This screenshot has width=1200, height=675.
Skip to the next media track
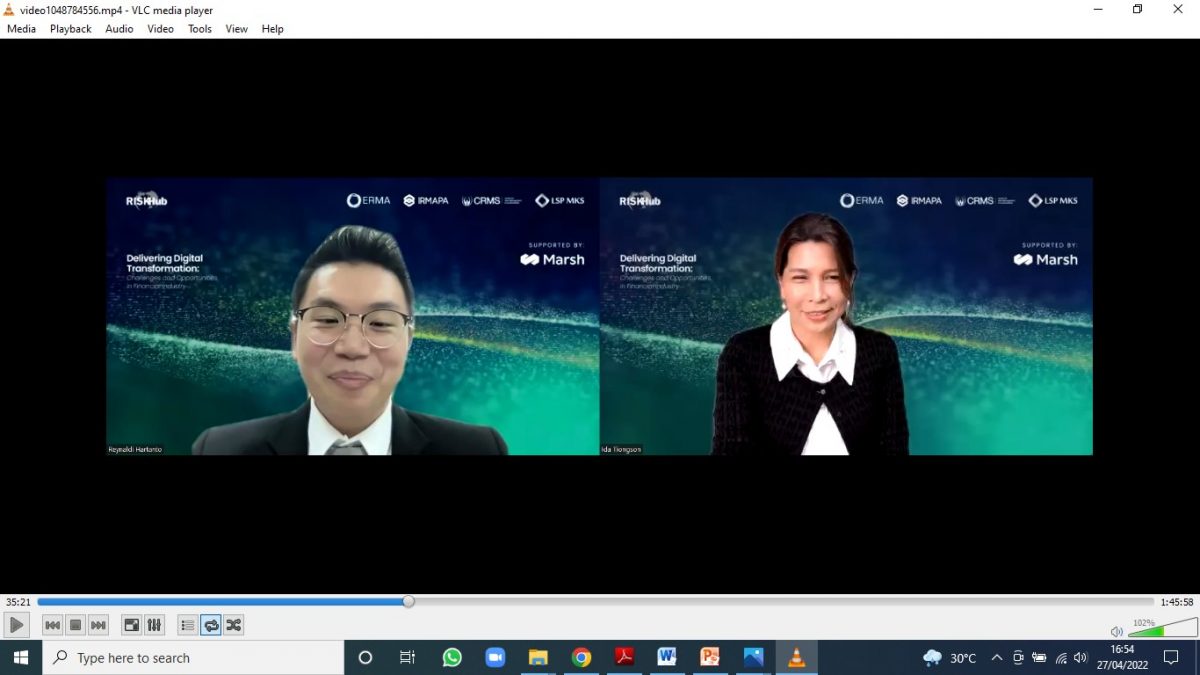[98, 625]
